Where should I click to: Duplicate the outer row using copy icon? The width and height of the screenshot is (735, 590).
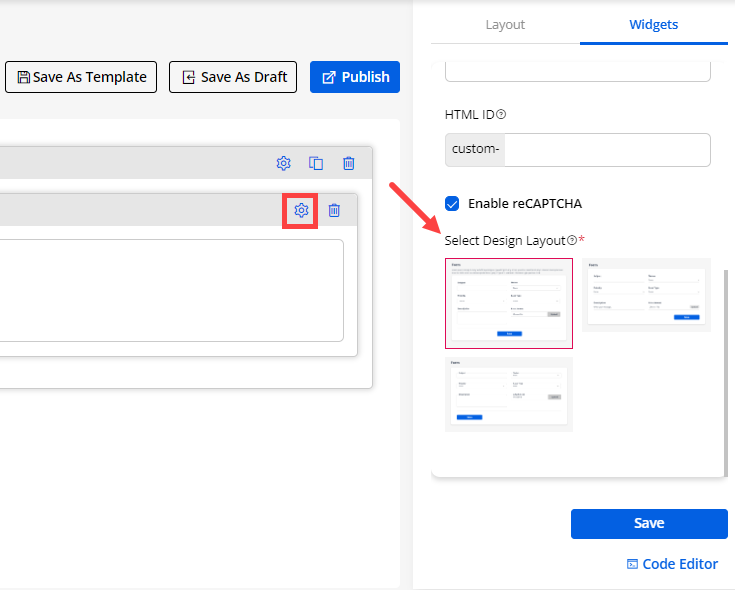coord(316,163)
